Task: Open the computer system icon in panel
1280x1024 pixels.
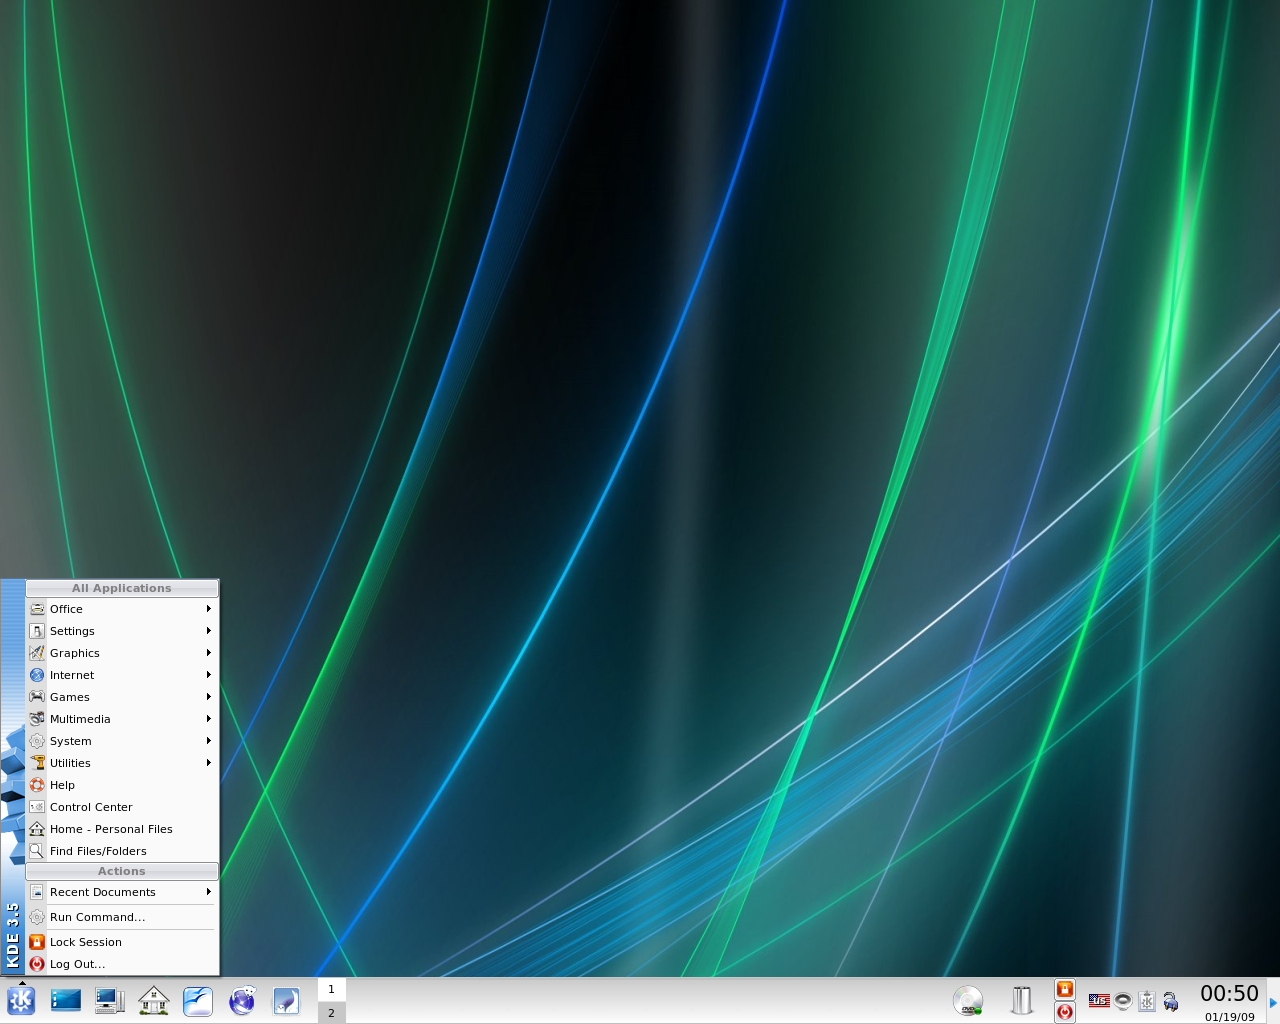Action: [110, 1000]
